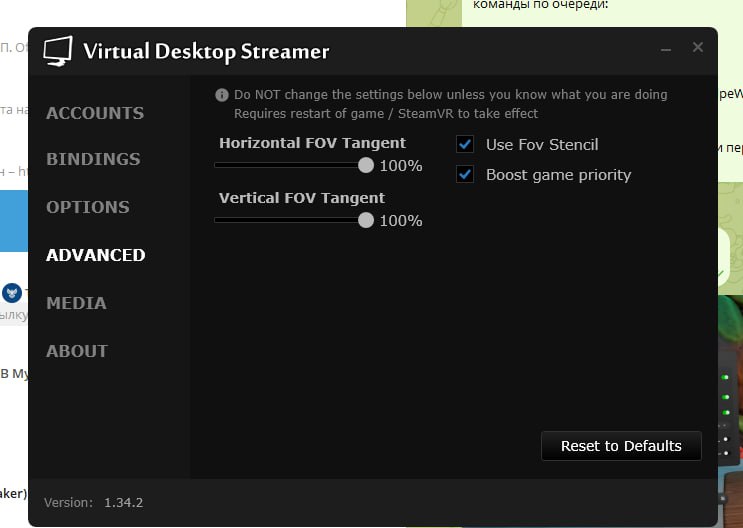
Task: Open the Media tab
Action: (76, 303)
